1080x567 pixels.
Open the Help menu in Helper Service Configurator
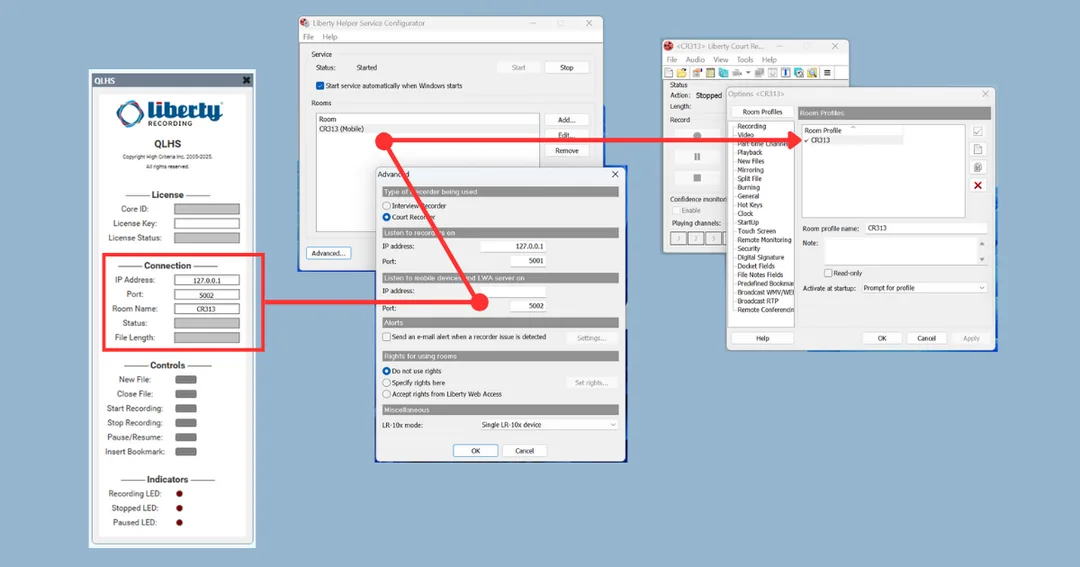pos(330,37)
